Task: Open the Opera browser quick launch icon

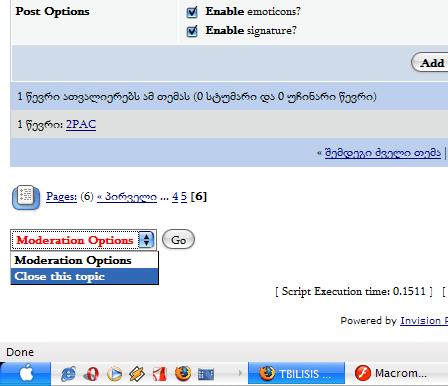Action: pyautogui.click(x=91, y=374)
